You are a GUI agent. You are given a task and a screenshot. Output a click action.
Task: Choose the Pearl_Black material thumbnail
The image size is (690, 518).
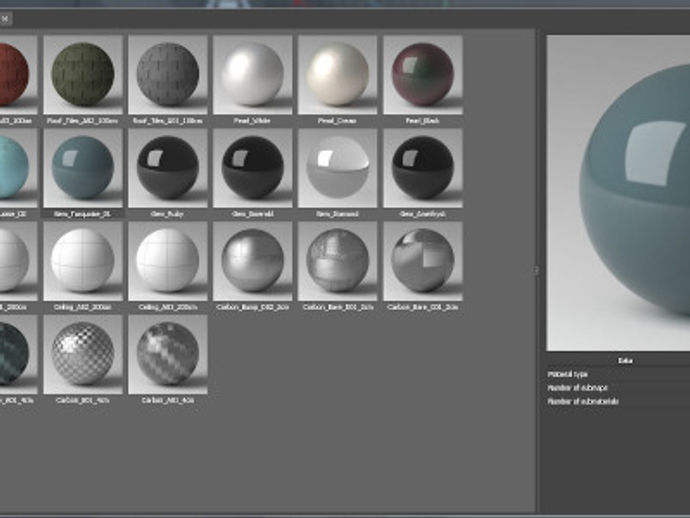[x=423, y=75]
